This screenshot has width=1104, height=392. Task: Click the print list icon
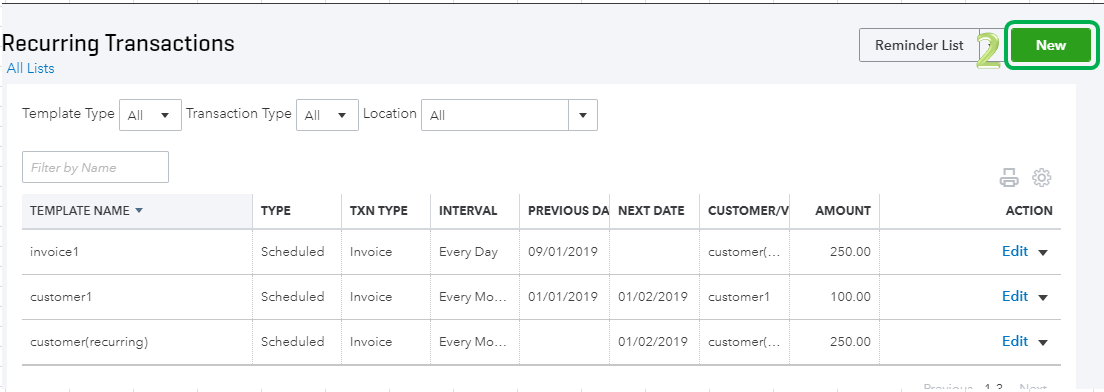(x=1009, y=178)
